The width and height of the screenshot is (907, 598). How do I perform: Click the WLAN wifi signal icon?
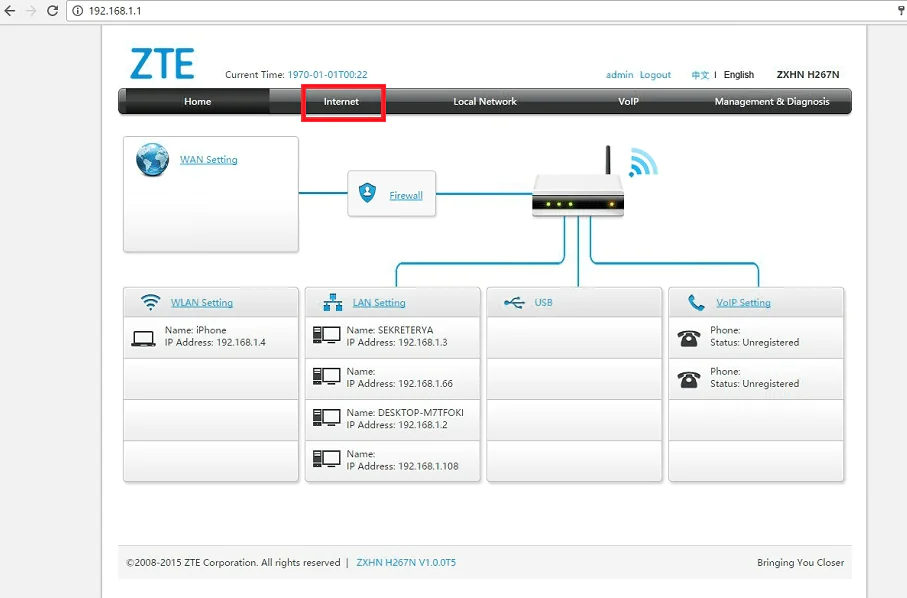[x=151, y=302]
